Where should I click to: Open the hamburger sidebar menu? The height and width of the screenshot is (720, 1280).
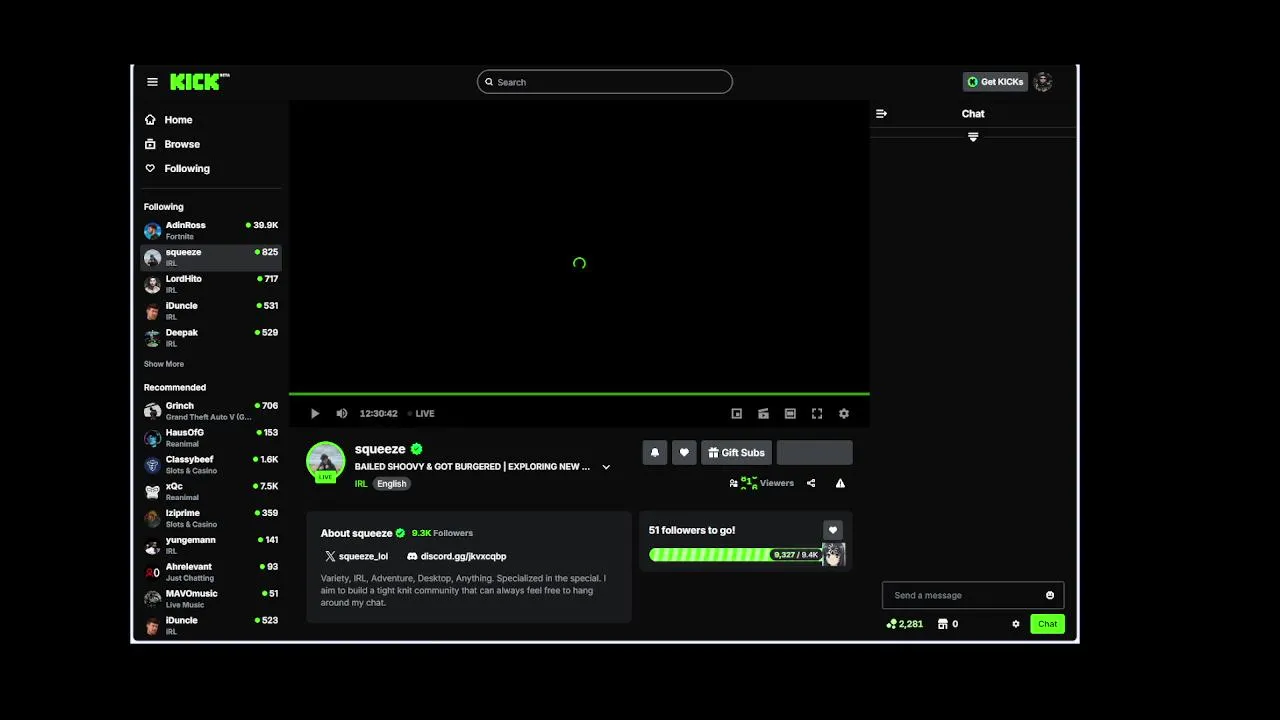coord(152,82)
